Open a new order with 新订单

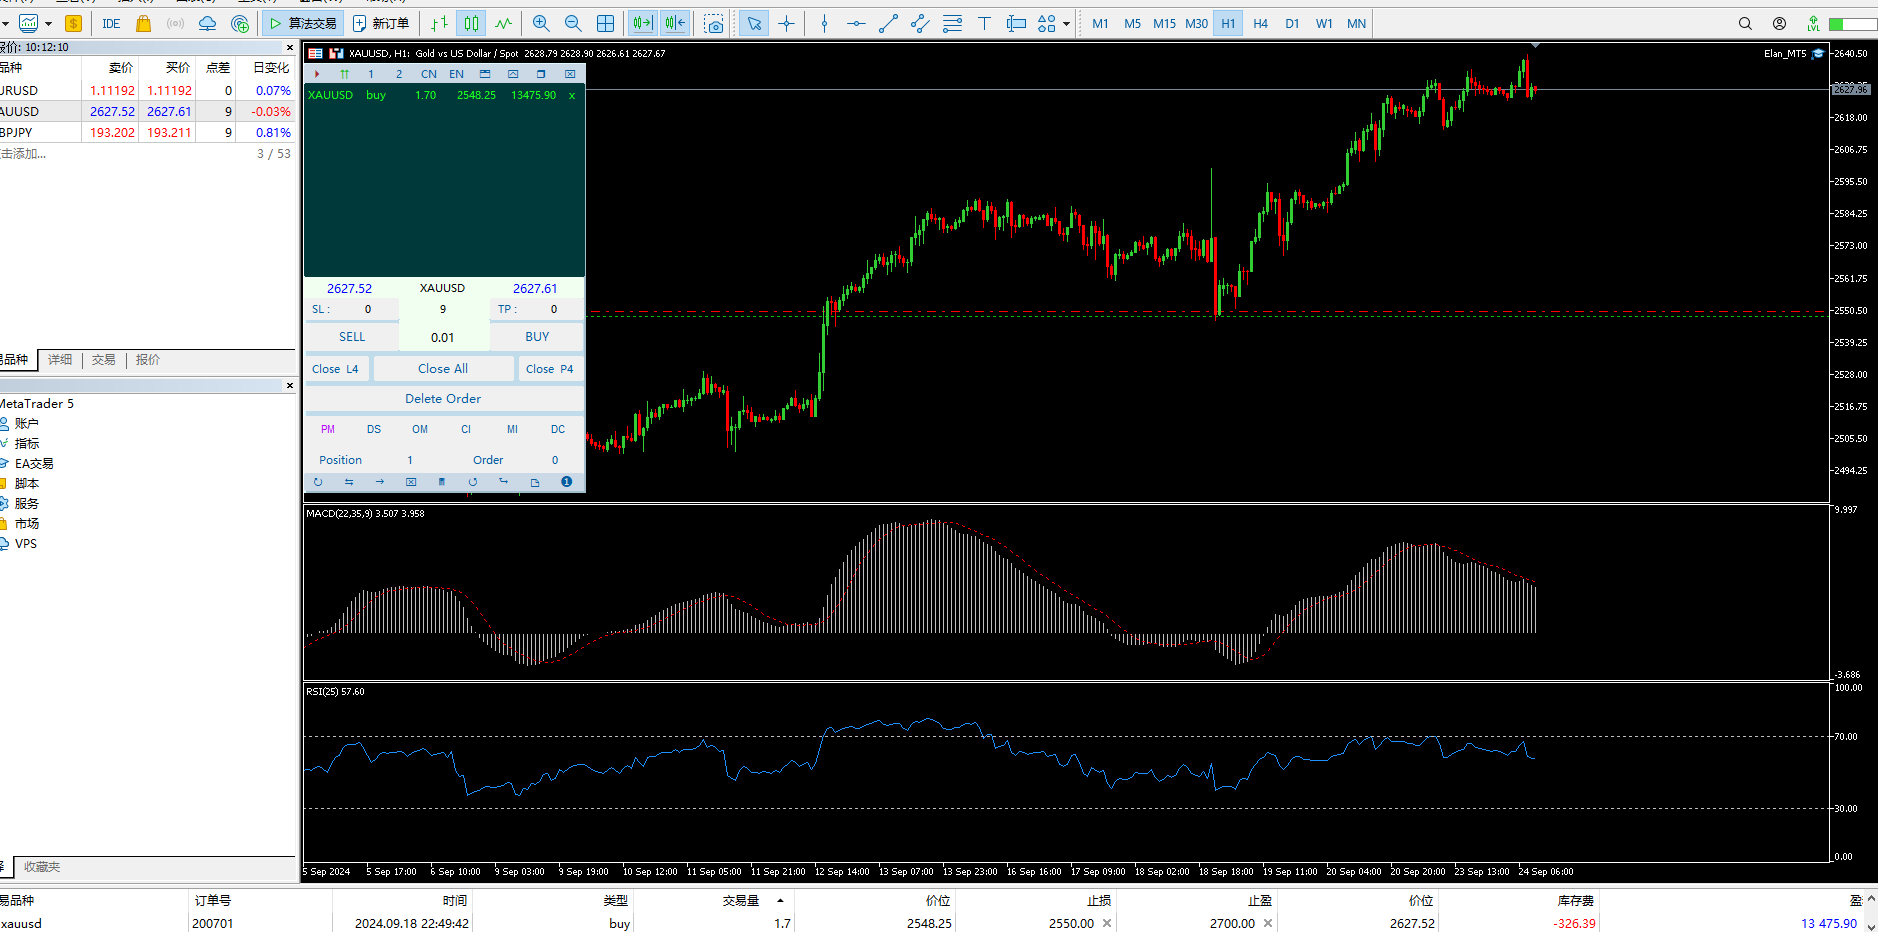[x=381, y=23]
